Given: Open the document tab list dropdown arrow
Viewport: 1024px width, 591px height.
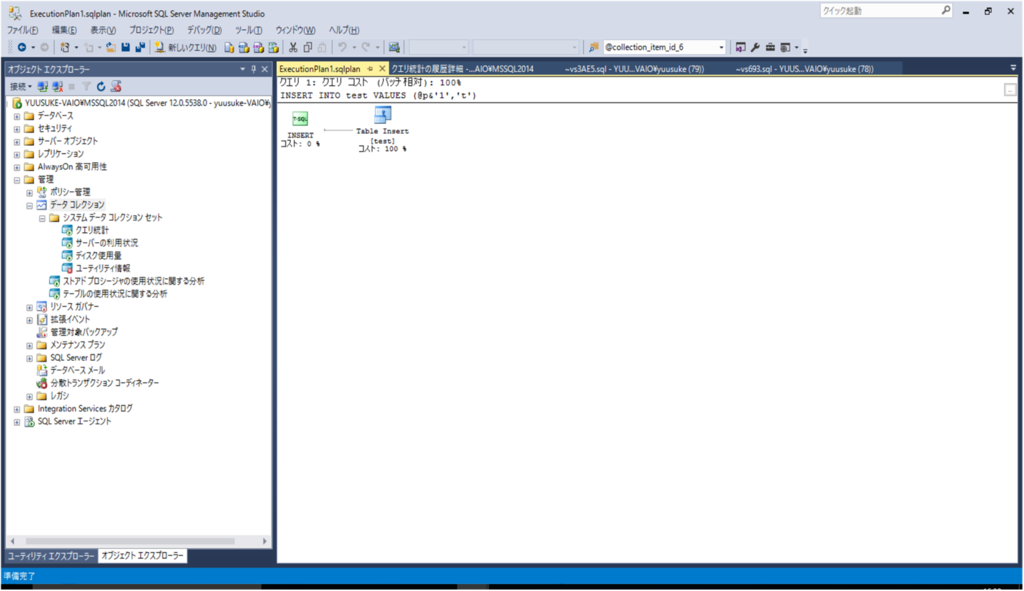Looking at the screenshot, I should [x=1013, y=68].
